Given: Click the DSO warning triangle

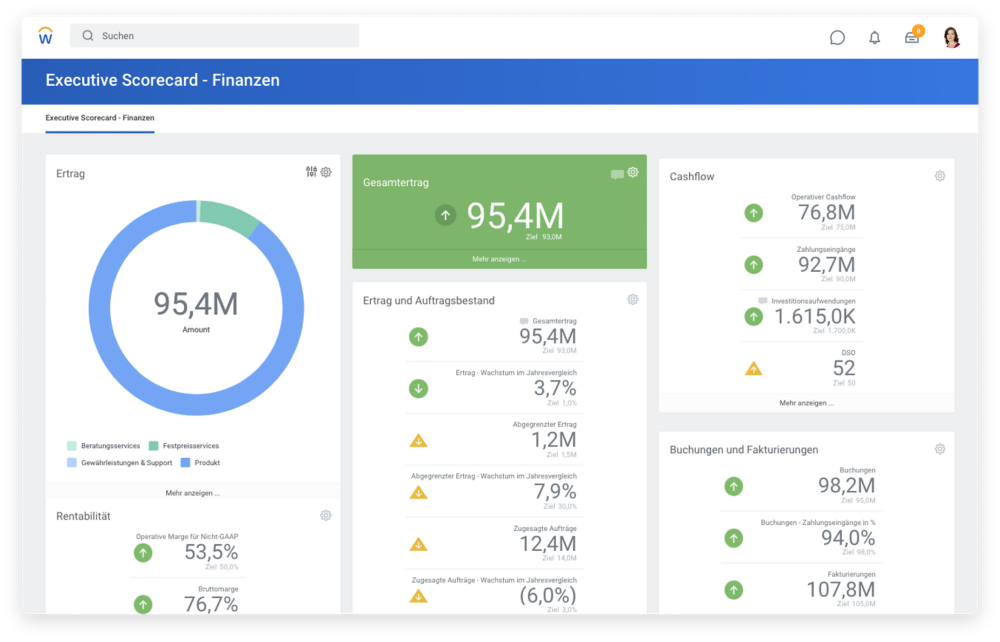Looking at the screenshot, I should tap(754, 368).
